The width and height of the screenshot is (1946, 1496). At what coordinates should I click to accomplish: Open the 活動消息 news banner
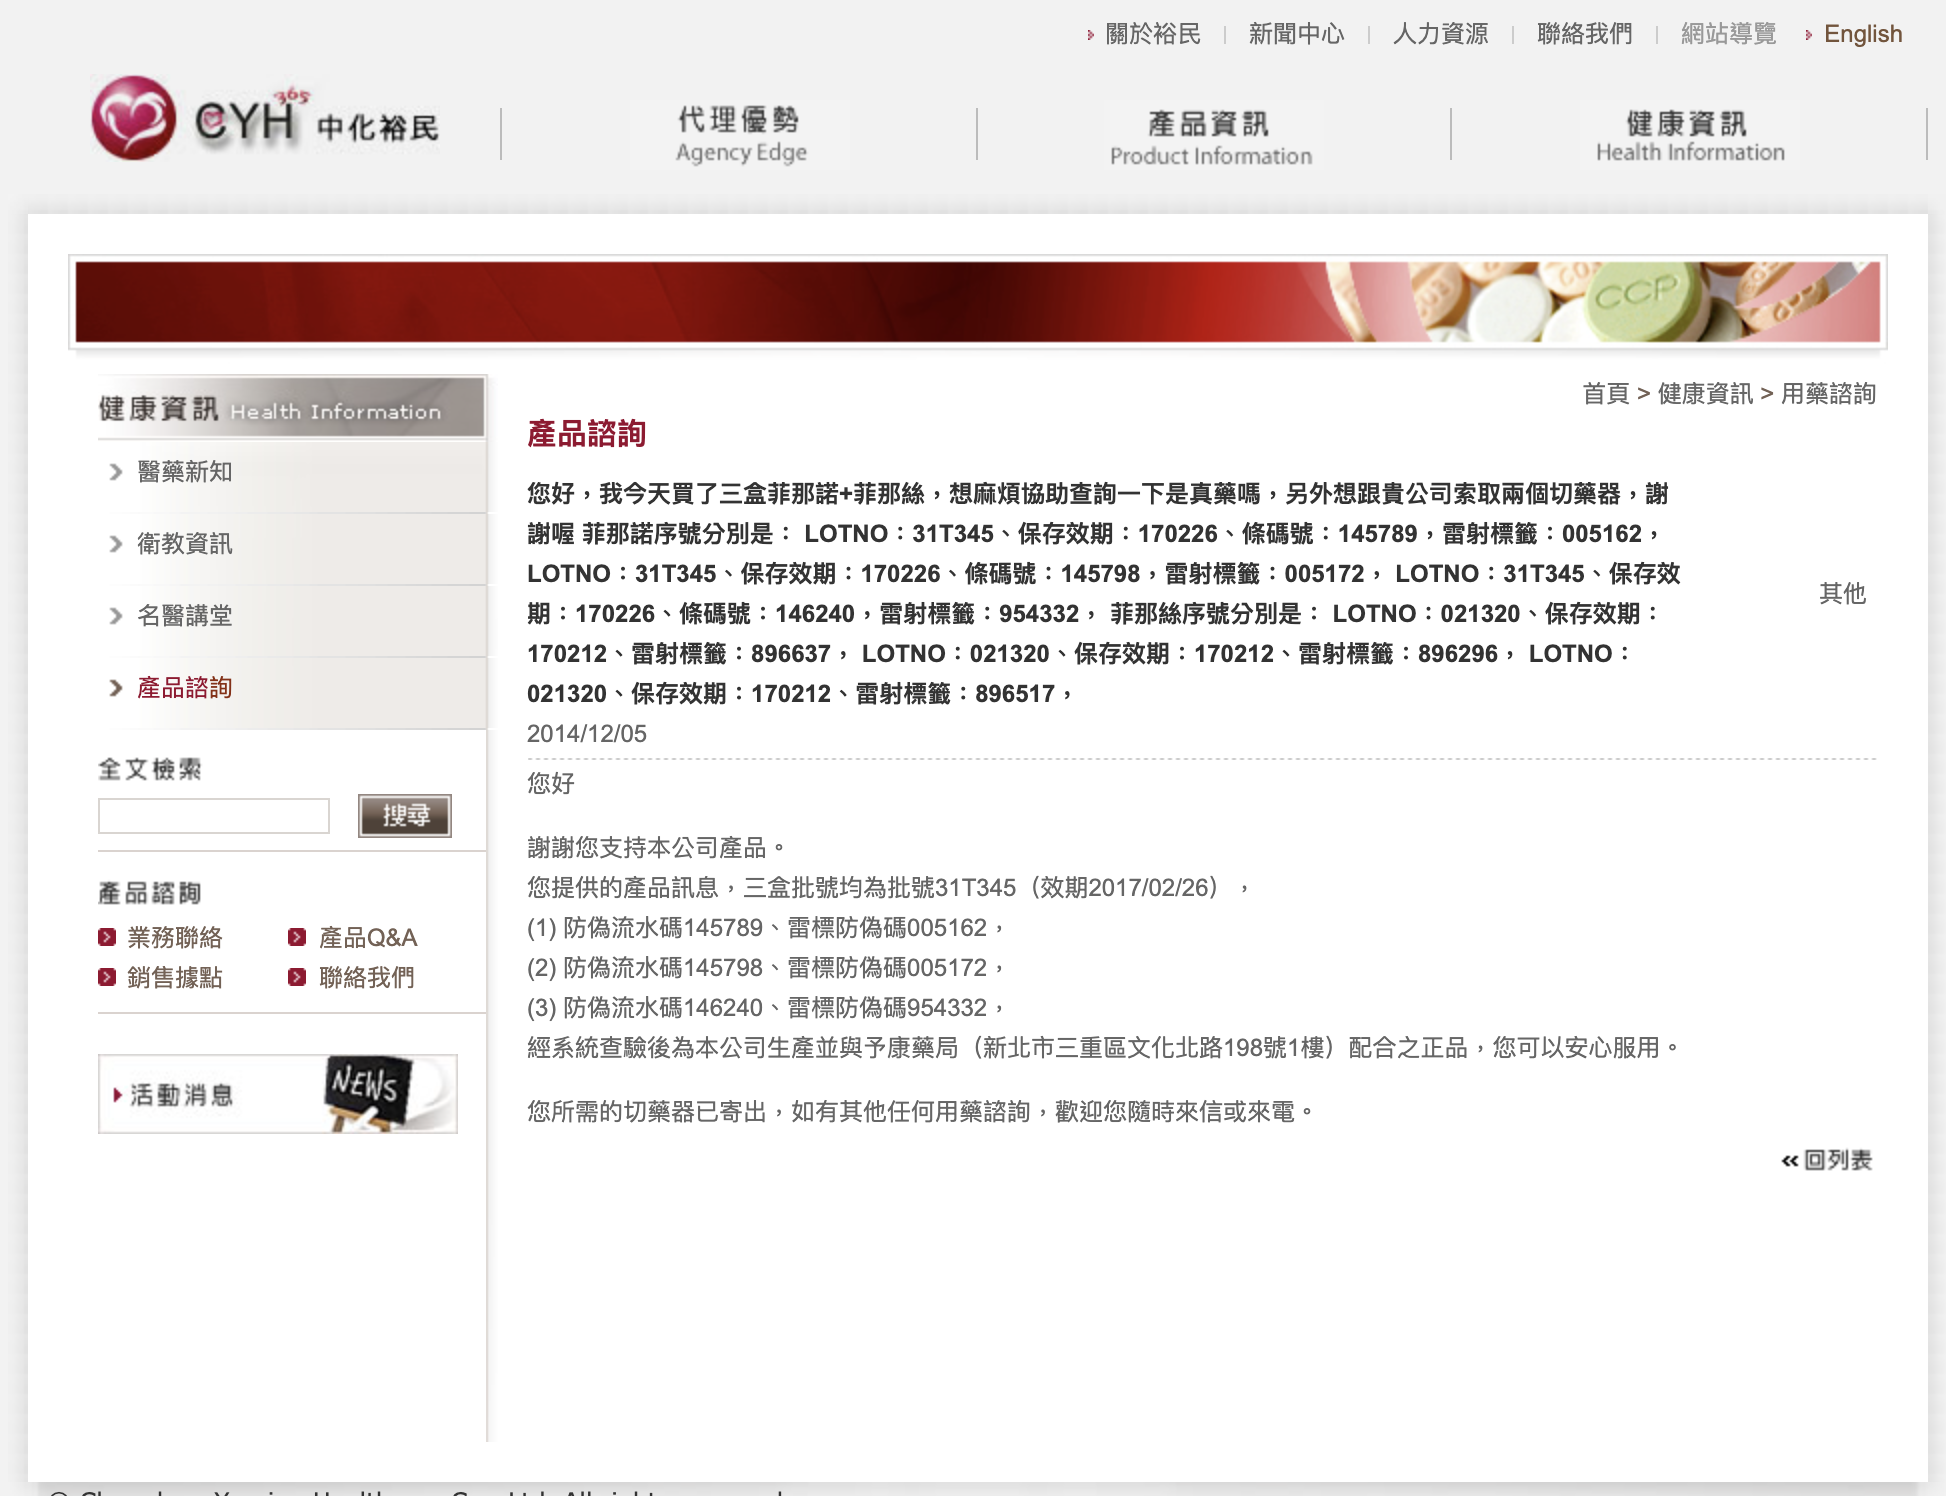click(x=278, y=1094)
